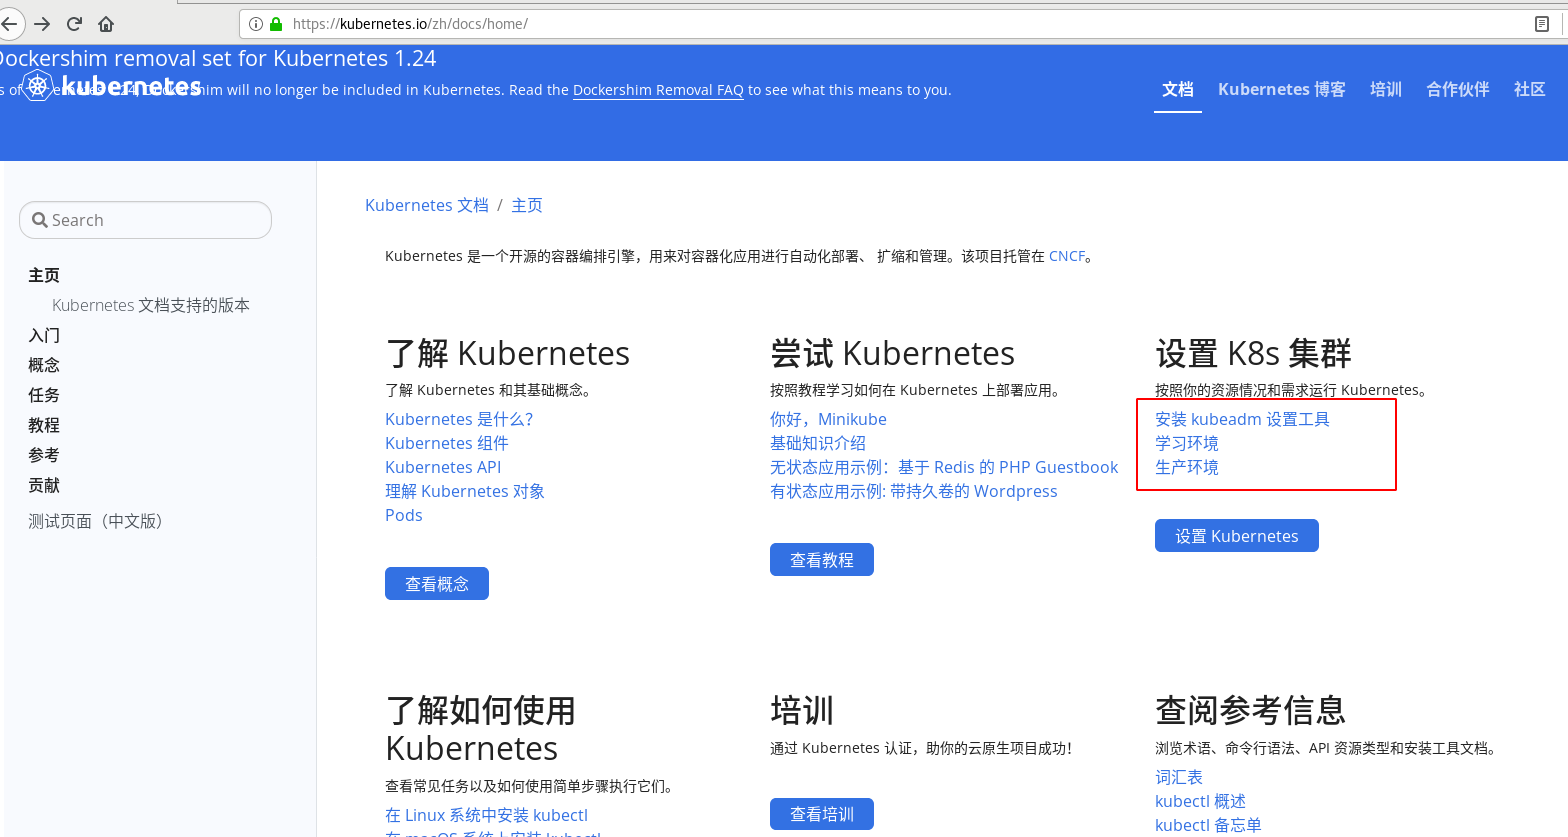1568x837 pixels.
Task: Open site information circle icon
Action: tap(256, 24)
